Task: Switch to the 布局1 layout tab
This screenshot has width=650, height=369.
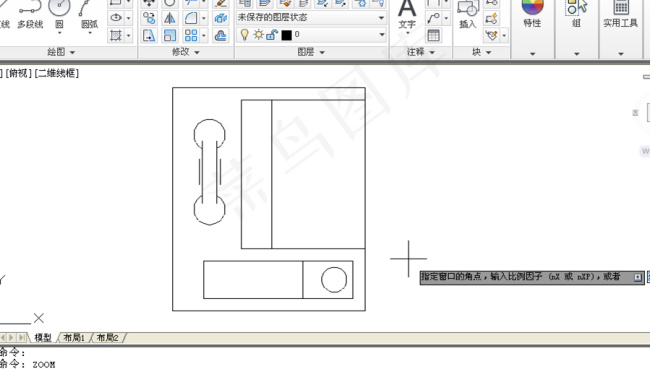Action: pos(74,337)
